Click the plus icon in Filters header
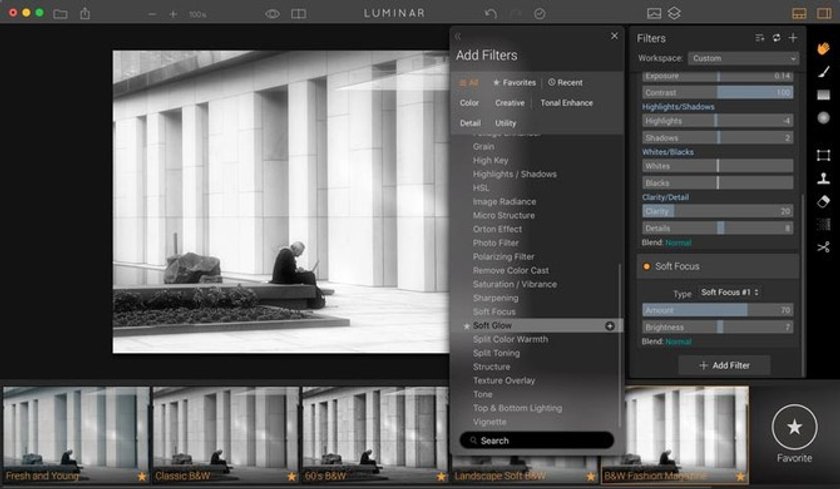This screenshot has height=489, width=840. (x=793, y=37)
